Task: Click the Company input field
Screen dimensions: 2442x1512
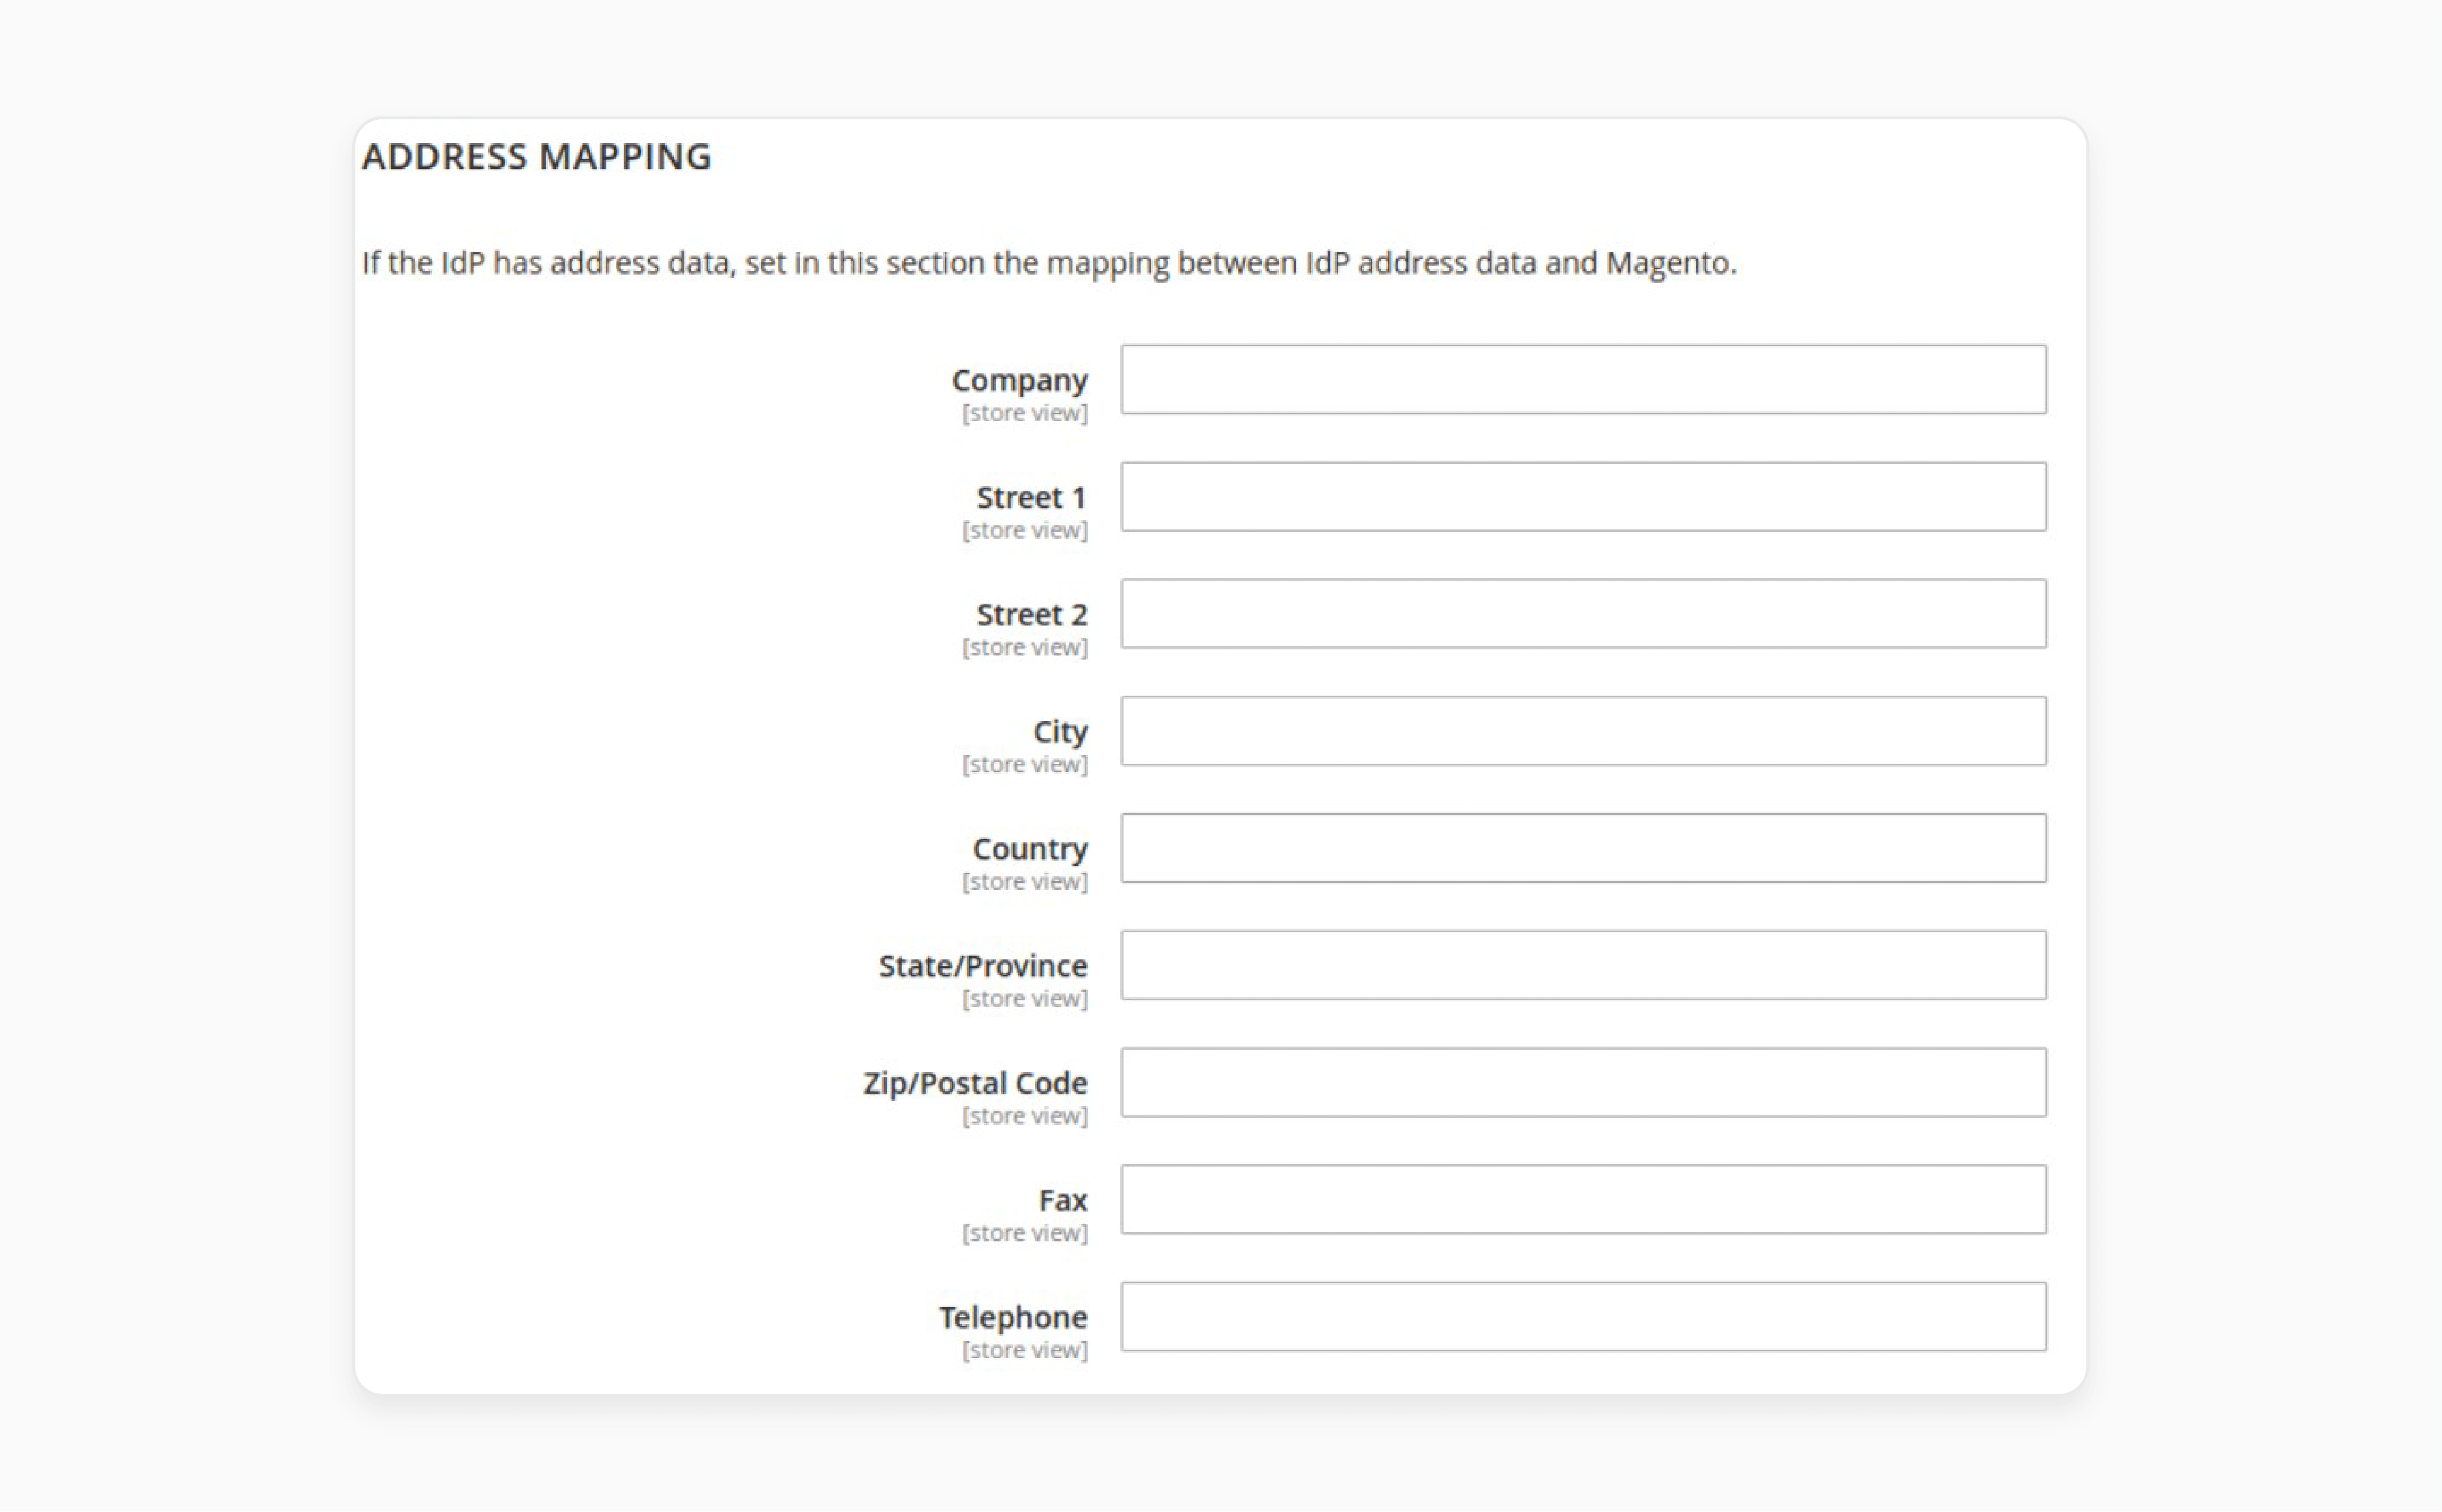Action: 1583,379
